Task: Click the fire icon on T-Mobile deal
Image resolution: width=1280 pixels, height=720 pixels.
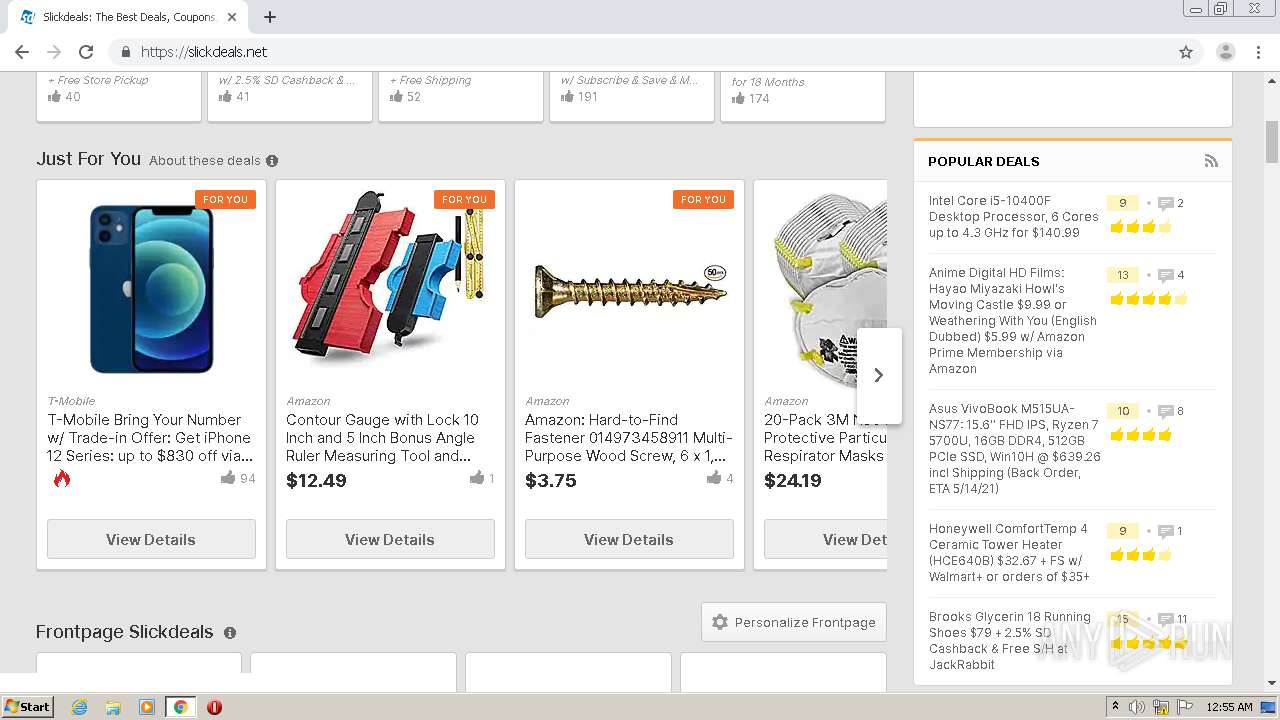Action: point(62,479)
